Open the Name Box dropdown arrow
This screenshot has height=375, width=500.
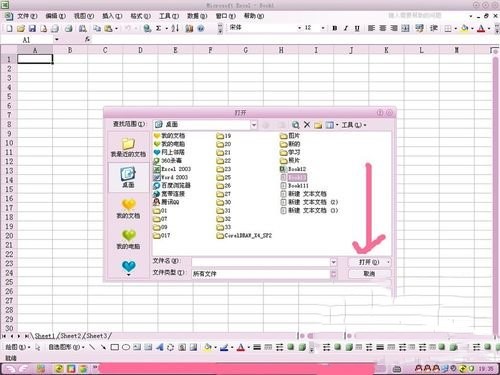click(x=56, y=40)
